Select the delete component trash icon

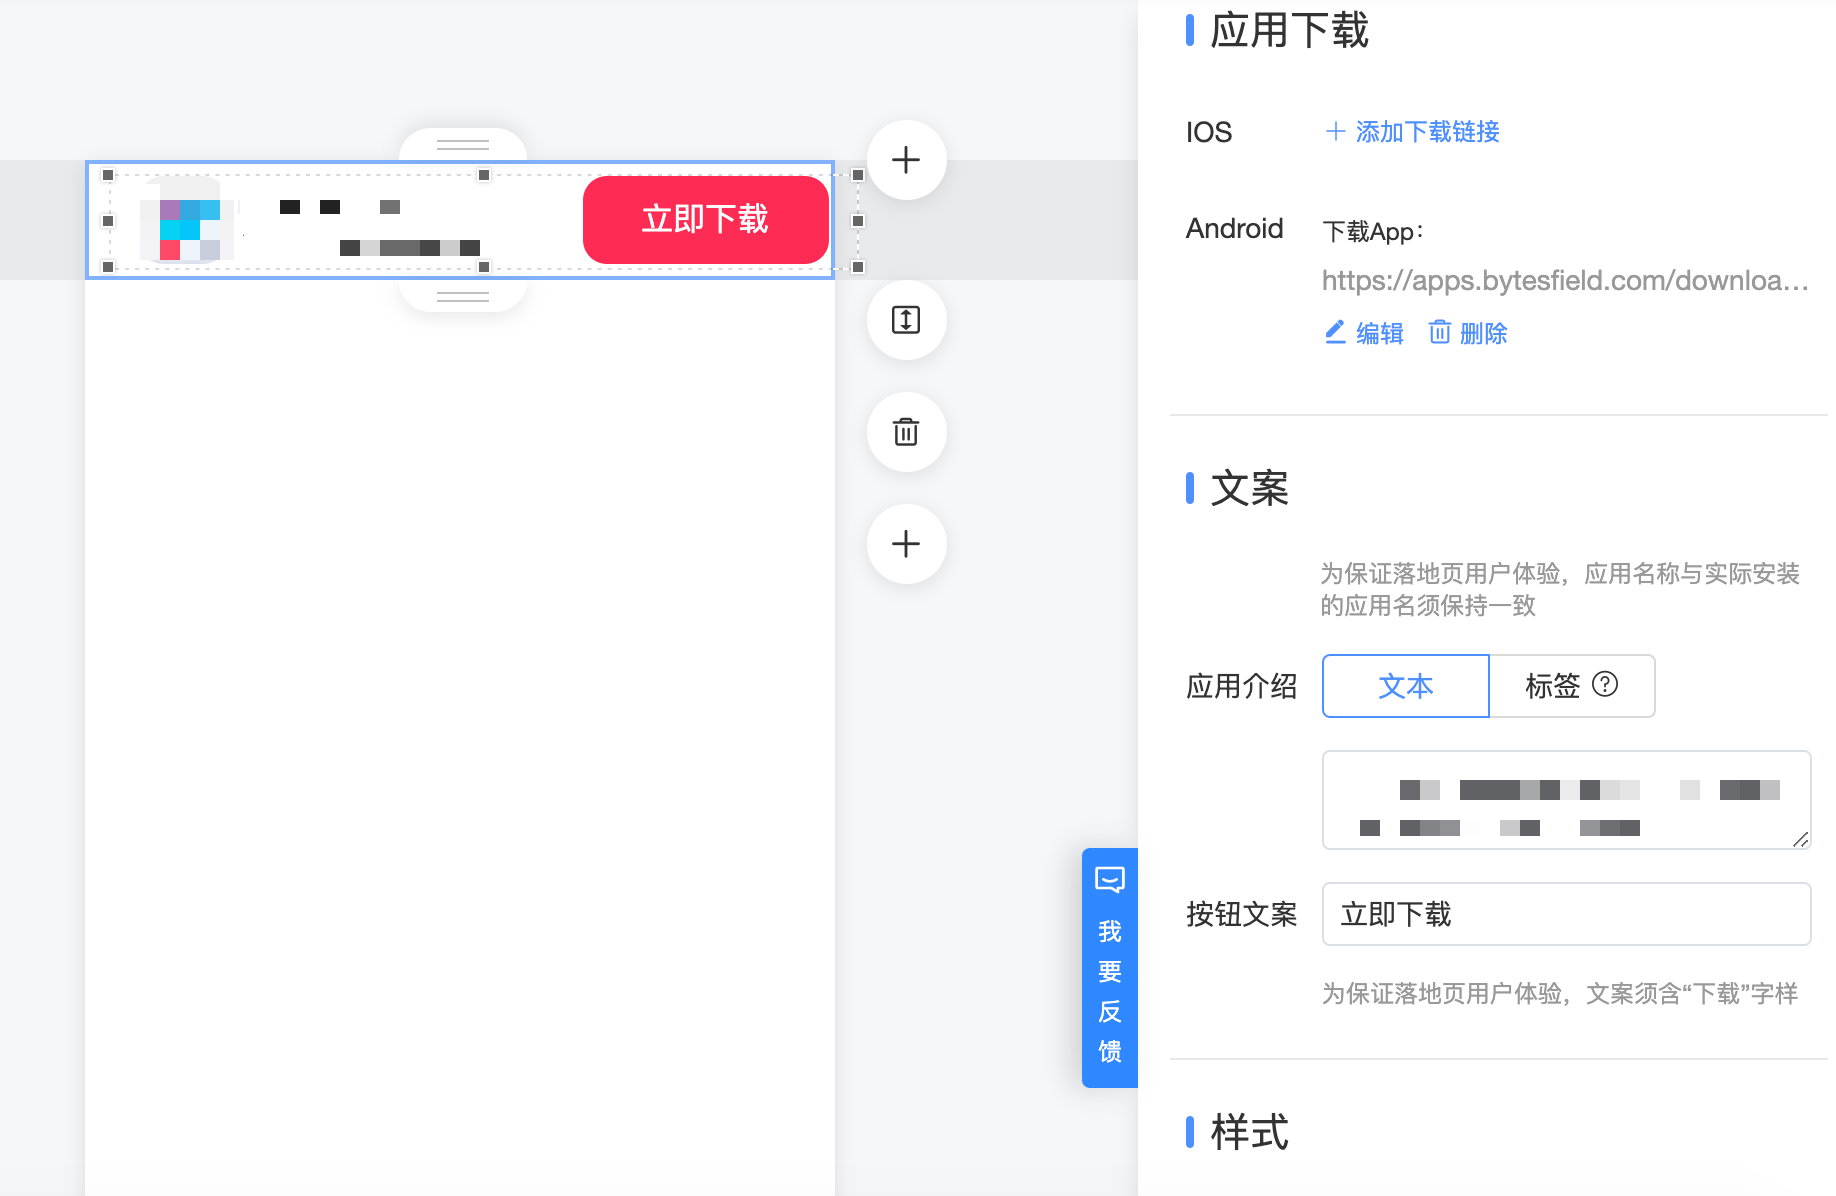(905, 432)
